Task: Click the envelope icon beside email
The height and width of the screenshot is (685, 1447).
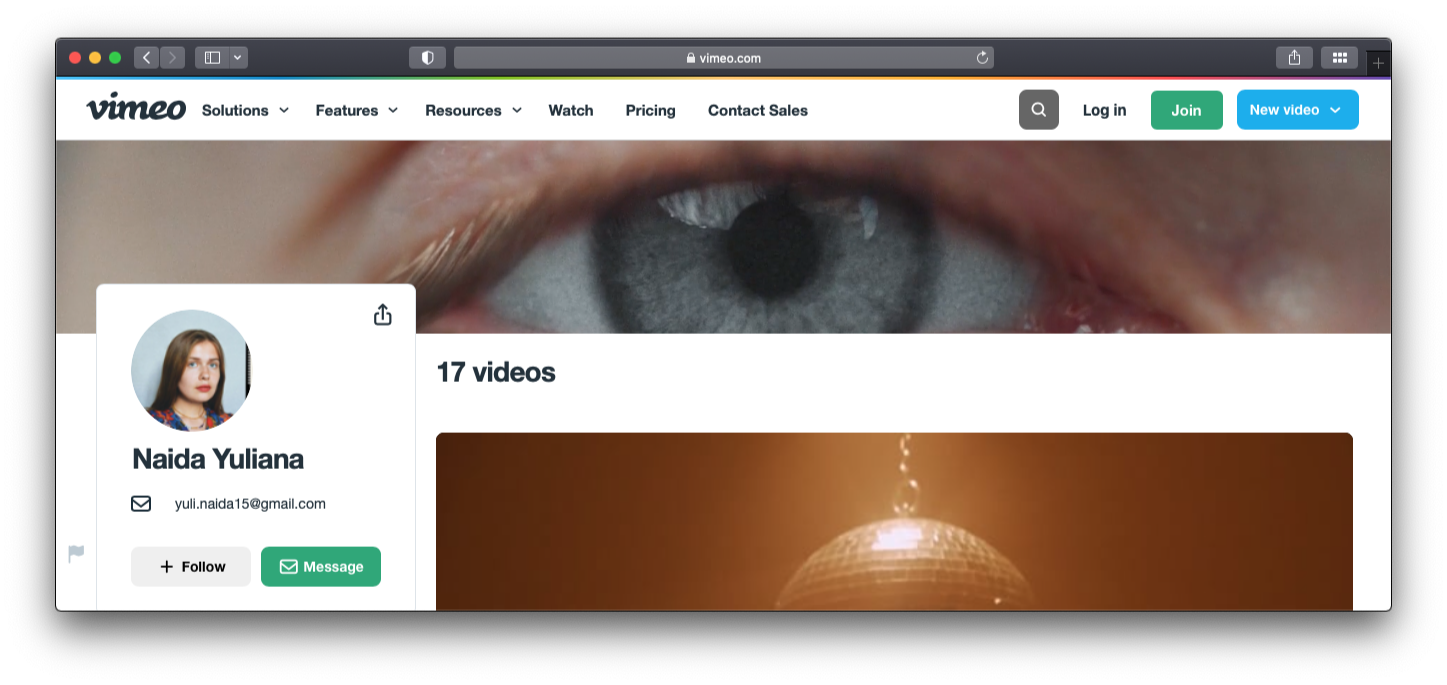Action: pos(141,504)
